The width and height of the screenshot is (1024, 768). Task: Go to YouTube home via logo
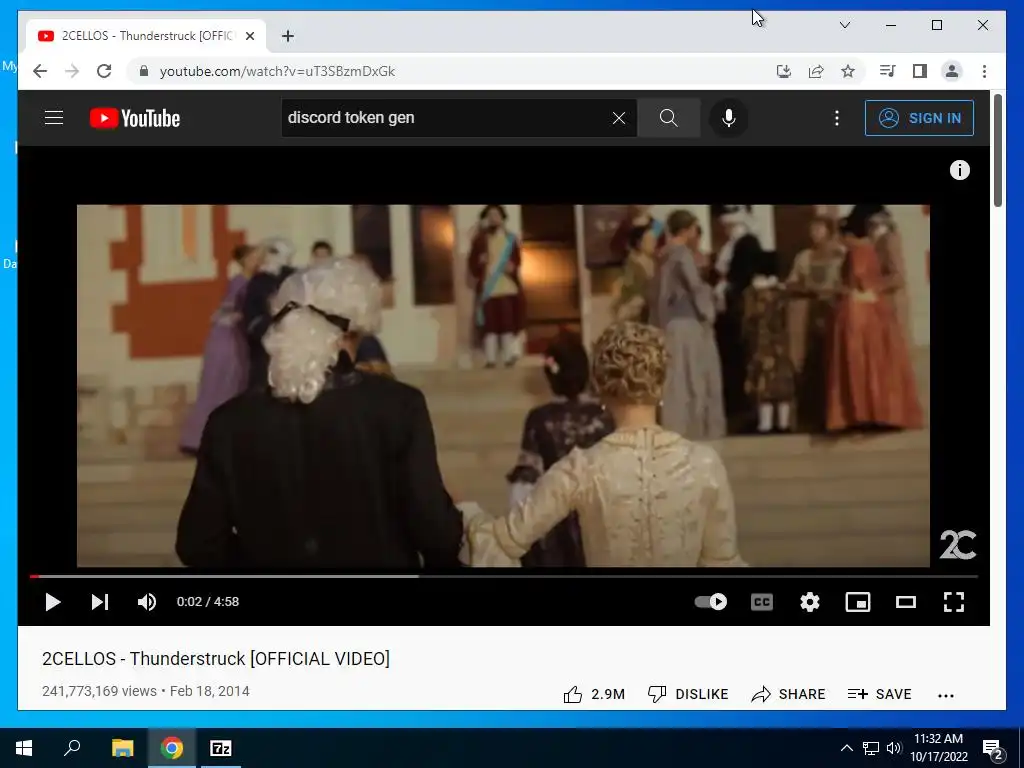point(135,118)
